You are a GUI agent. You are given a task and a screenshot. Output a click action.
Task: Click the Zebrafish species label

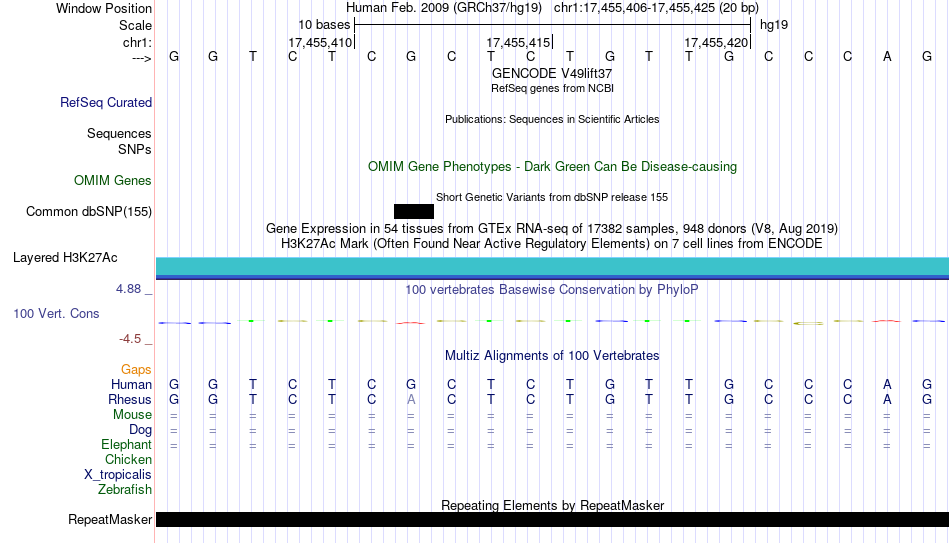(x=125, y=490)
